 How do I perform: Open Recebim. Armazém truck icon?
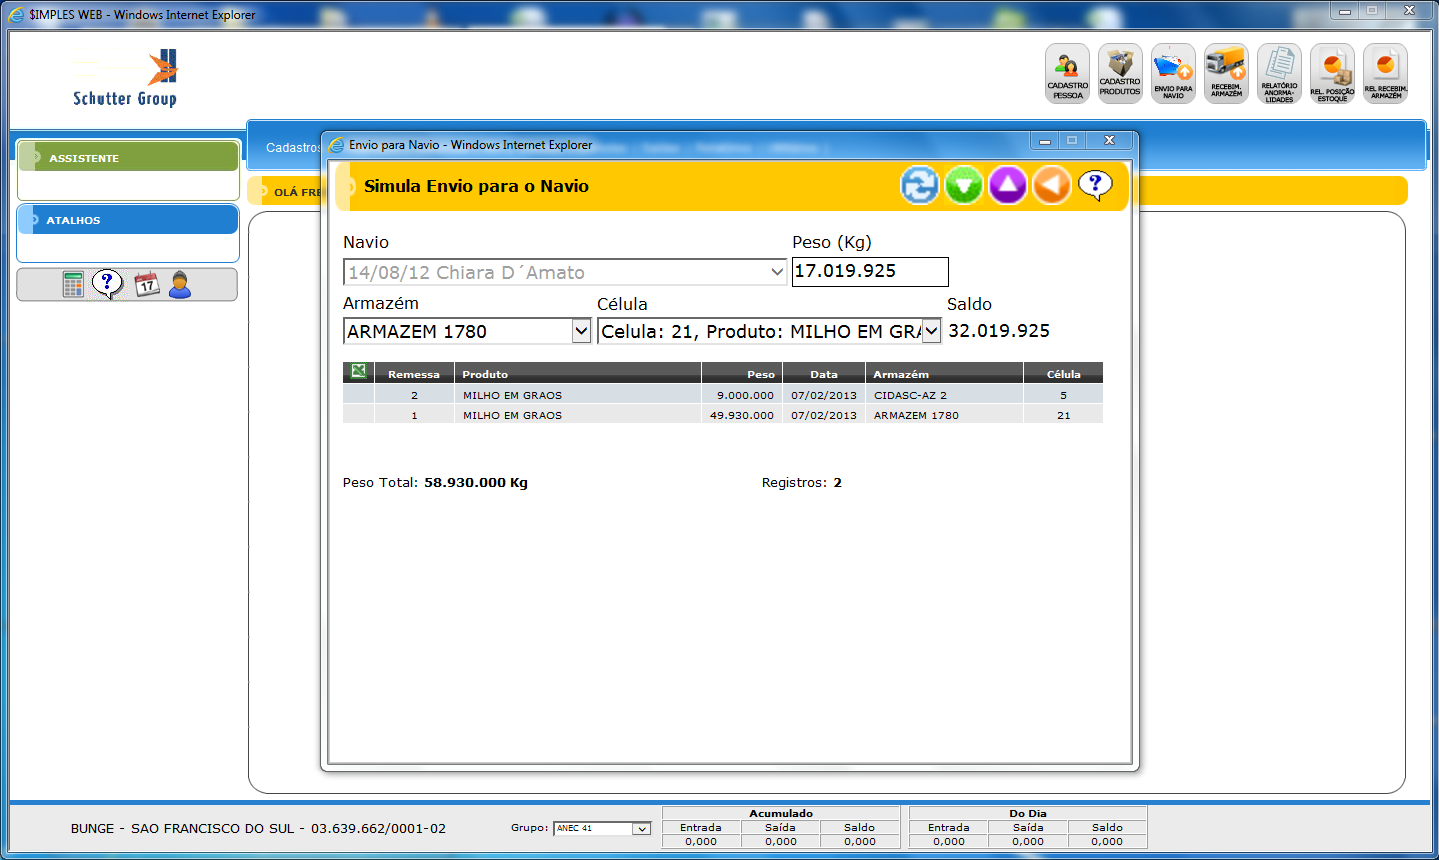1226,74
